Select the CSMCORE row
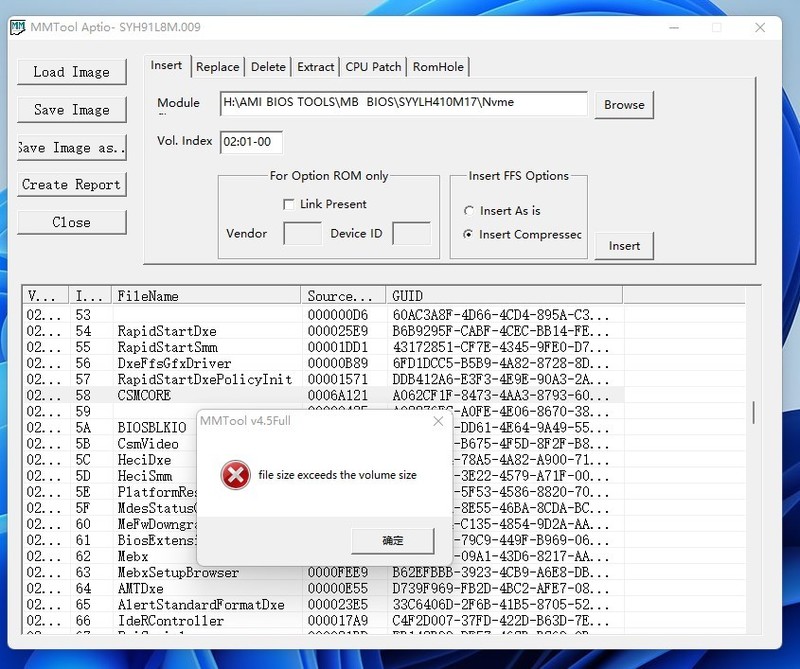 (x=323, y=395)
